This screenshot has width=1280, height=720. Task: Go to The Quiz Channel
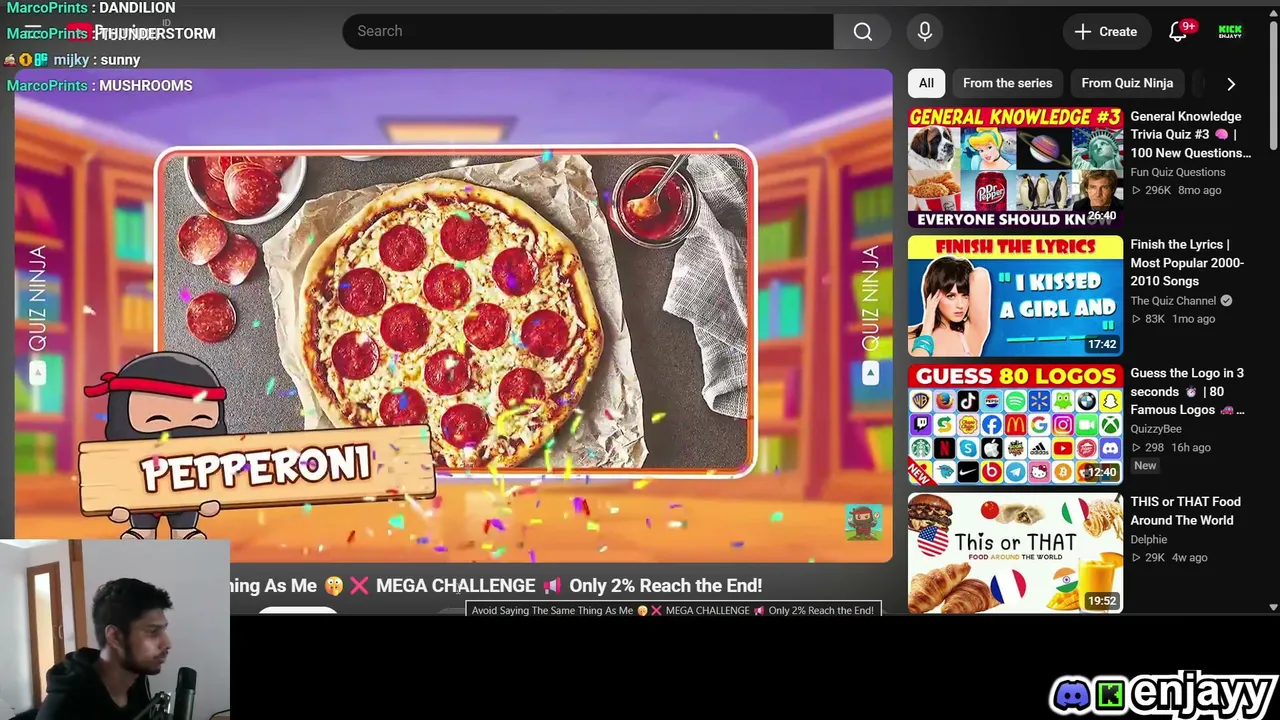tap(1173, 300)
